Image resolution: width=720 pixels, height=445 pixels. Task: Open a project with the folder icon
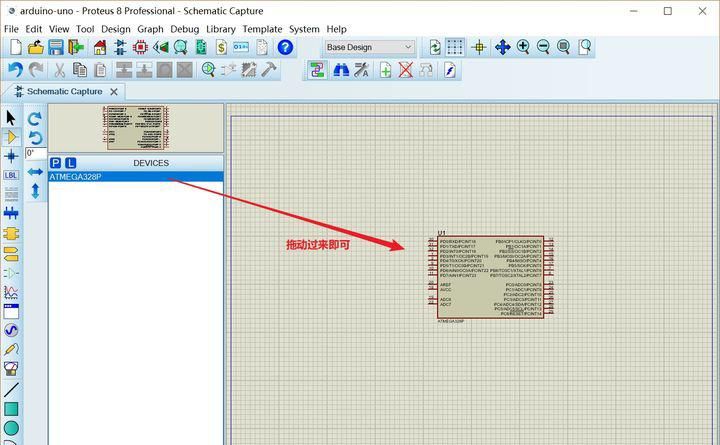(x=35, y=47)
